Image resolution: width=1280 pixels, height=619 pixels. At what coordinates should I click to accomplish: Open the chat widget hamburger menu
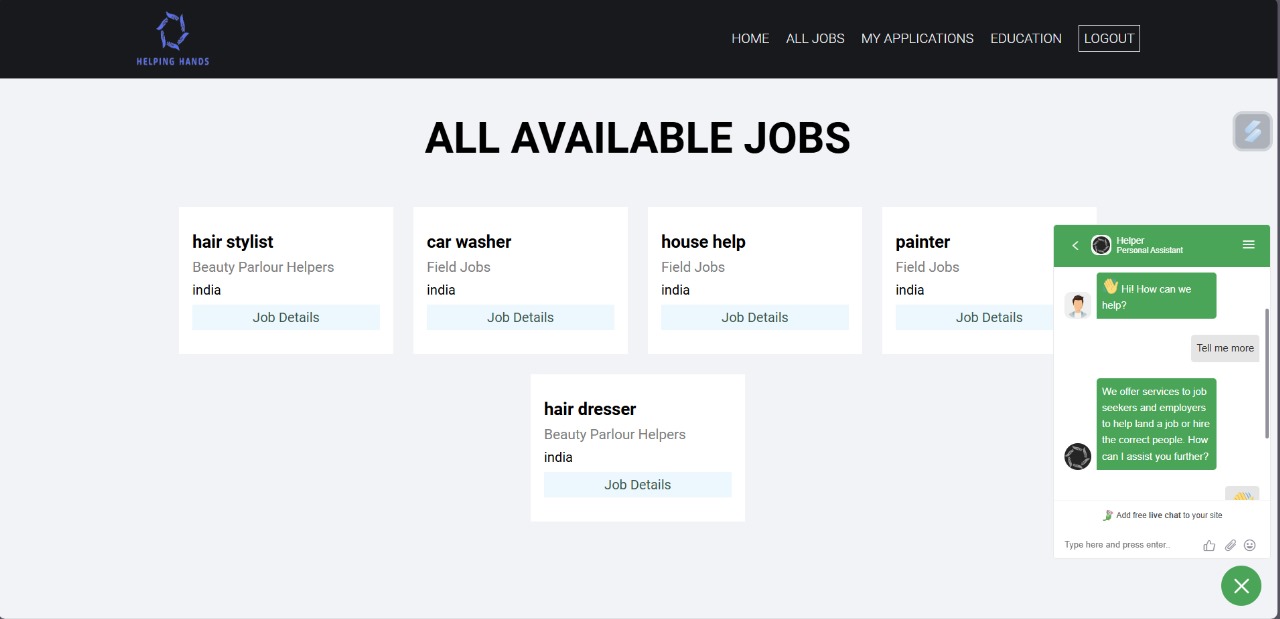[x=1248, y=244]
